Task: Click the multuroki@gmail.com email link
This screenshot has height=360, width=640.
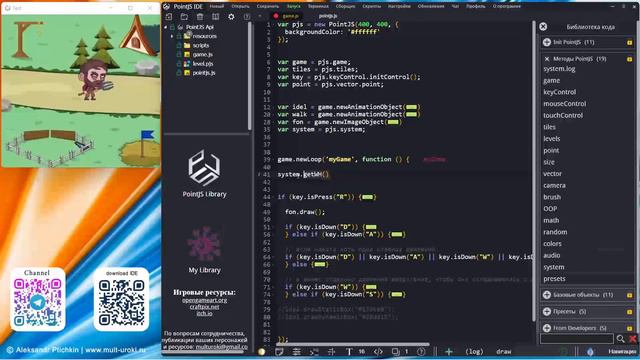Action: 221,347
